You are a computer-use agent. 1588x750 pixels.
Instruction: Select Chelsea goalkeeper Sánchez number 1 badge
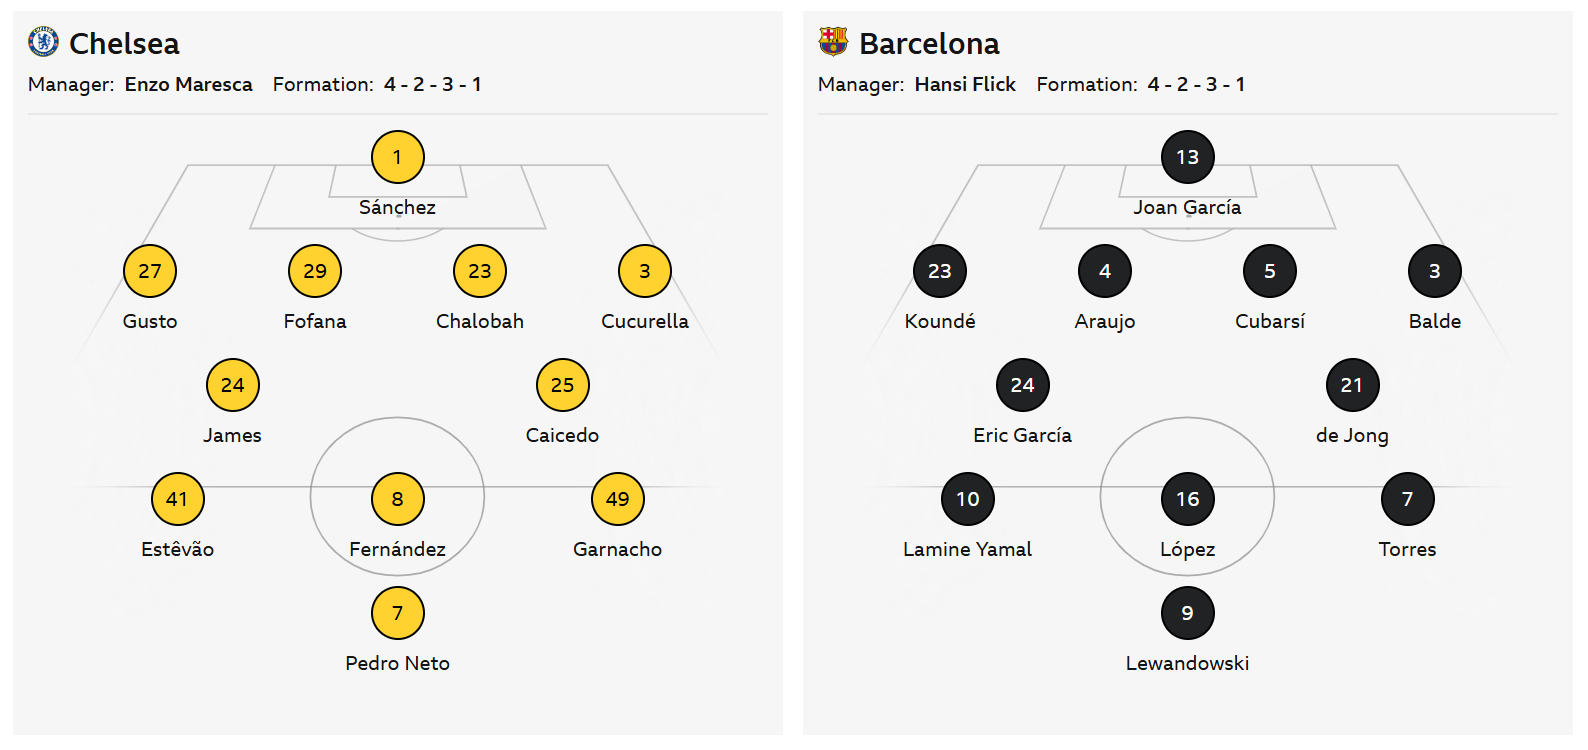397,157
